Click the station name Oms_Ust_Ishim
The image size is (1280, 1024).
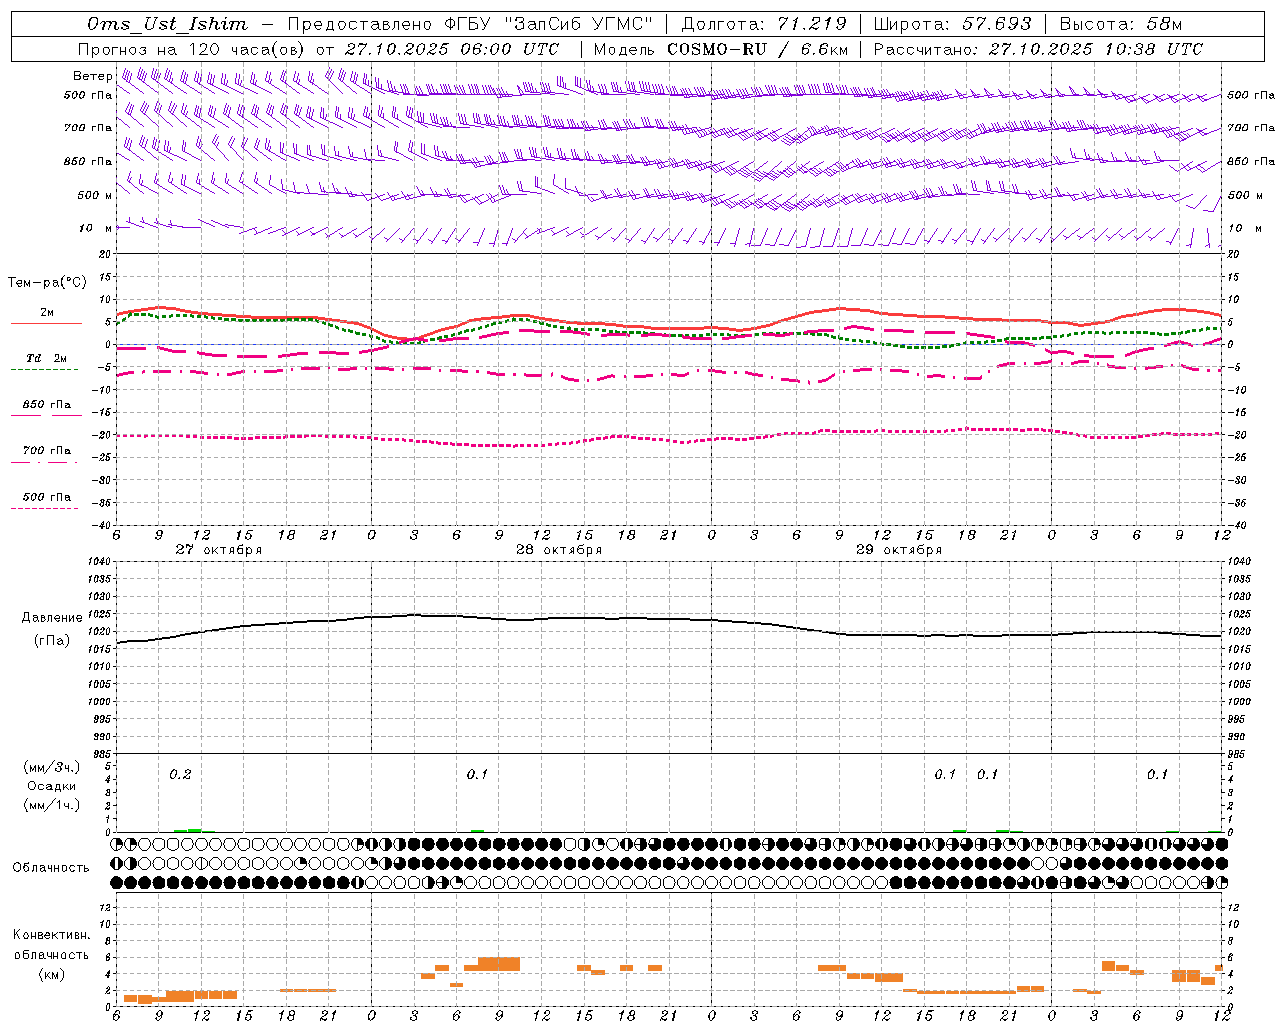click(x=167, y=24)
